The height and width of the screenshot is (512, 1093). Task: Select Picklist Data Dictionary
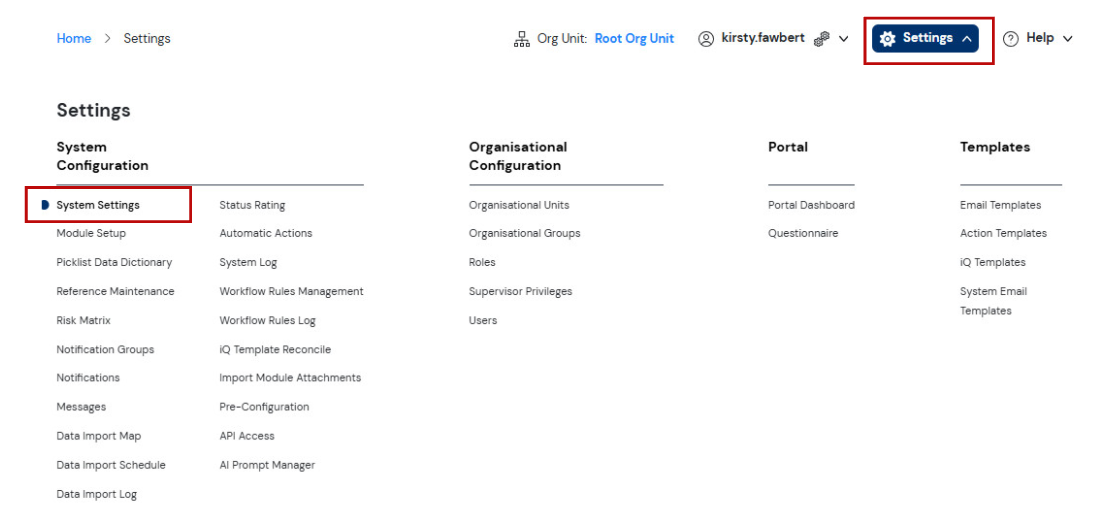click(x=114, y=262)
